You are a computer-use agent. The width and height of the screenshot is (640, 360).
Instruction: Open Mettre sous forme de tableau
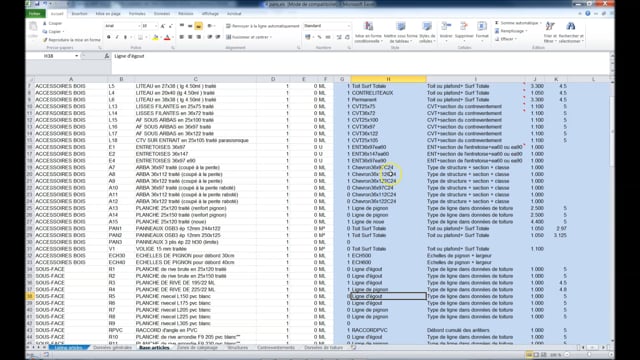pos(400,32)
